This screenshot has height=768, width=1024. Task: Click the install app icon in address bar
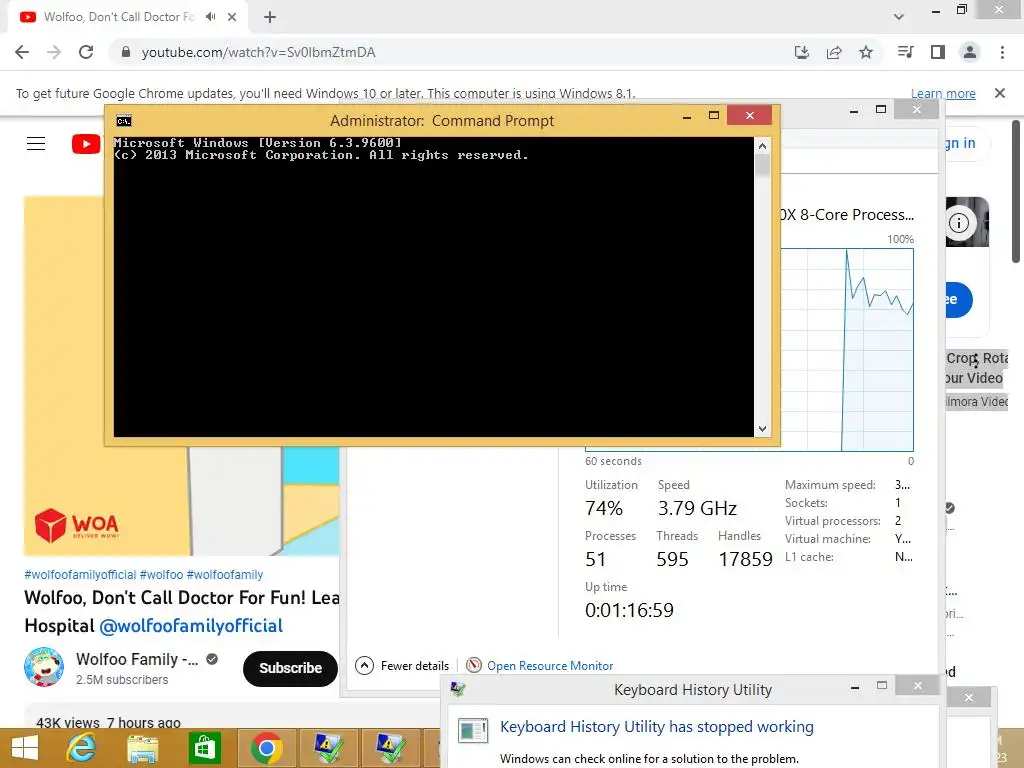coord(802,52)
